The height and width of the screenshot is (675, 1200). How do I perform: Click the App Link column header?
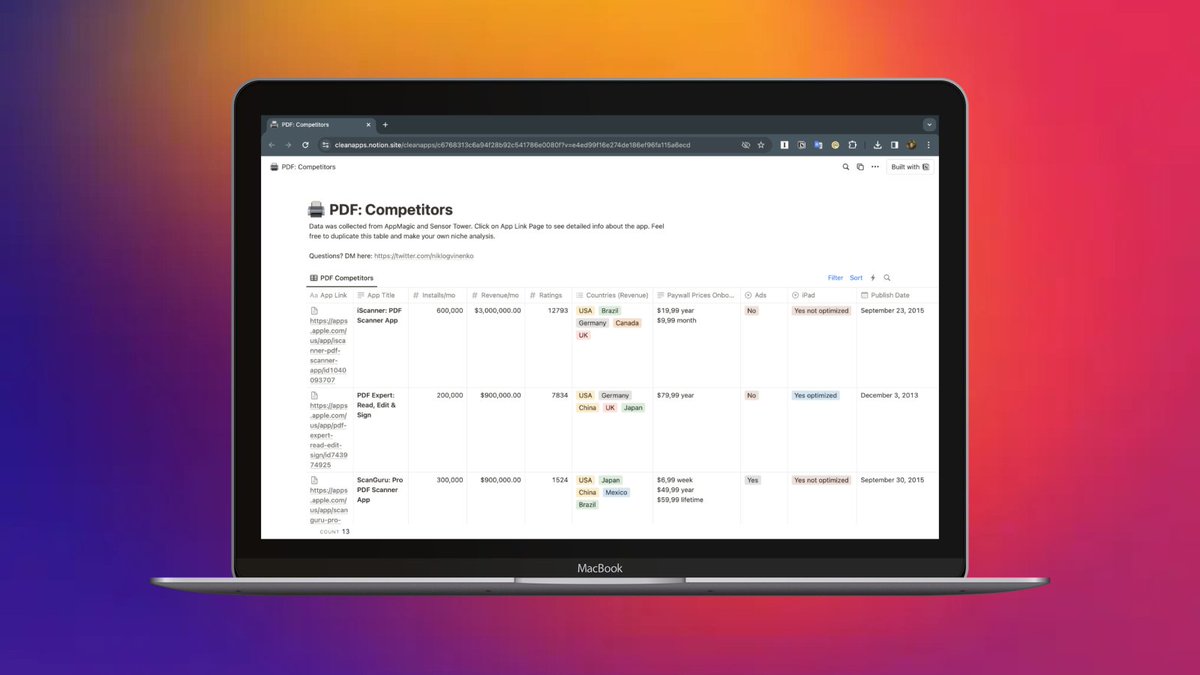(329, 295)
